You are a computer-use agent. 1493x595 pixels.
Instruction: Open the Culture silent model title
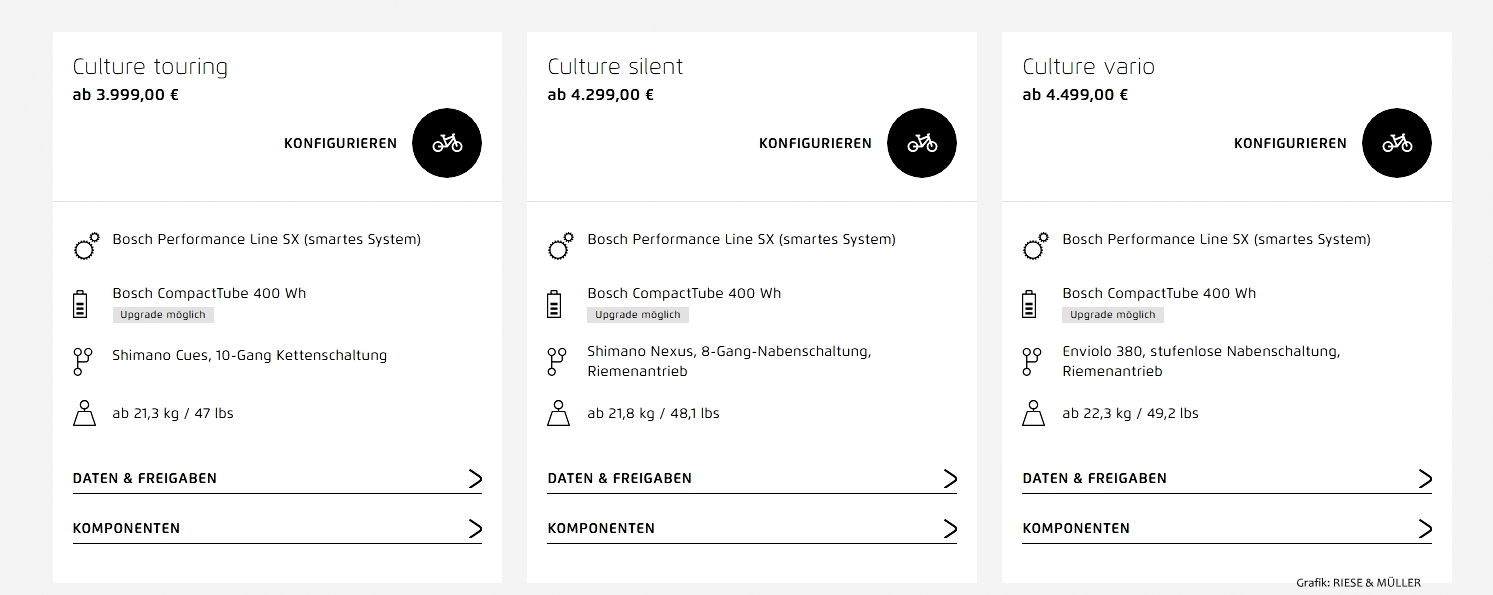615,67
